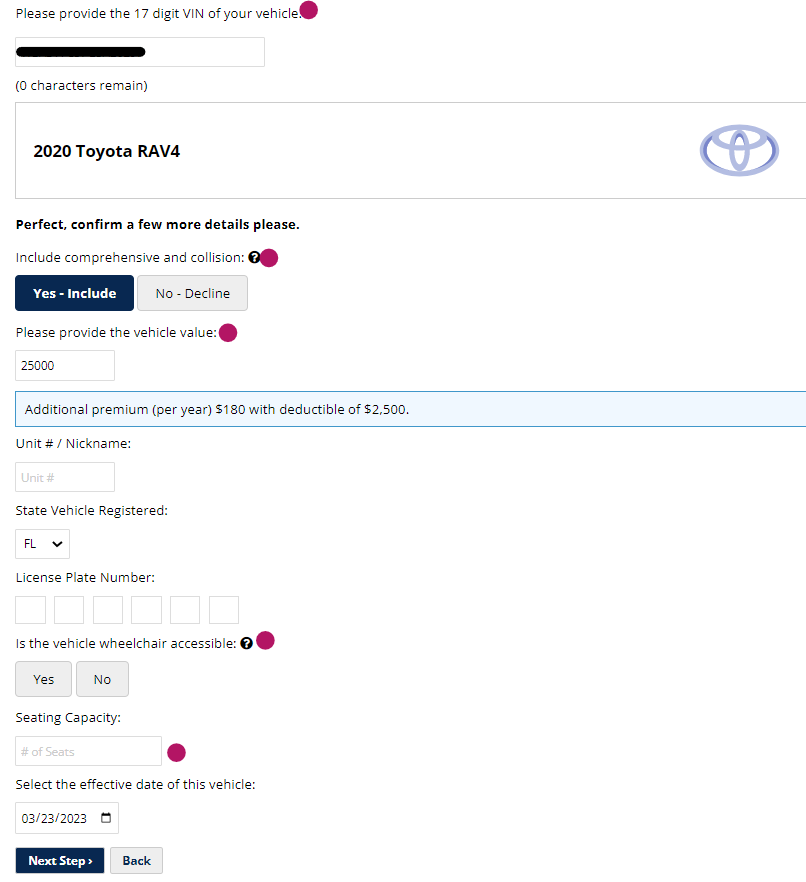
Task: Click first License Plate Number box
Action: pyautogui.click(x=30, y=610)
